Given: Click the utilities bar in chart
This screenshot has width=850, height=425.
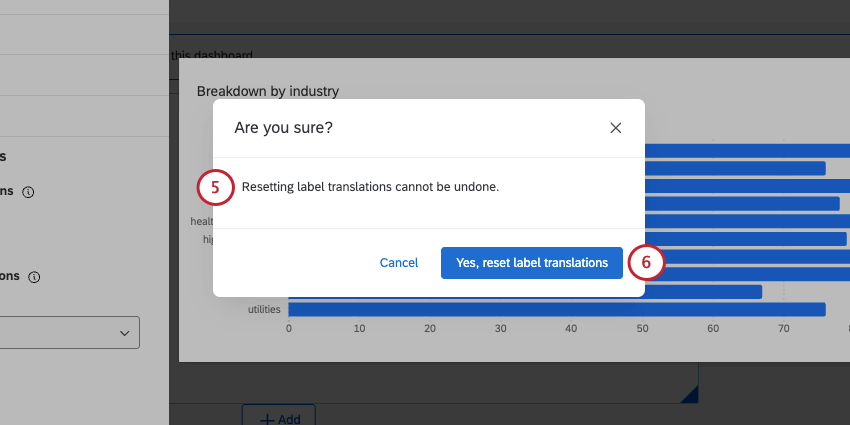Looking at the screenshot, I should coord(556,309).
